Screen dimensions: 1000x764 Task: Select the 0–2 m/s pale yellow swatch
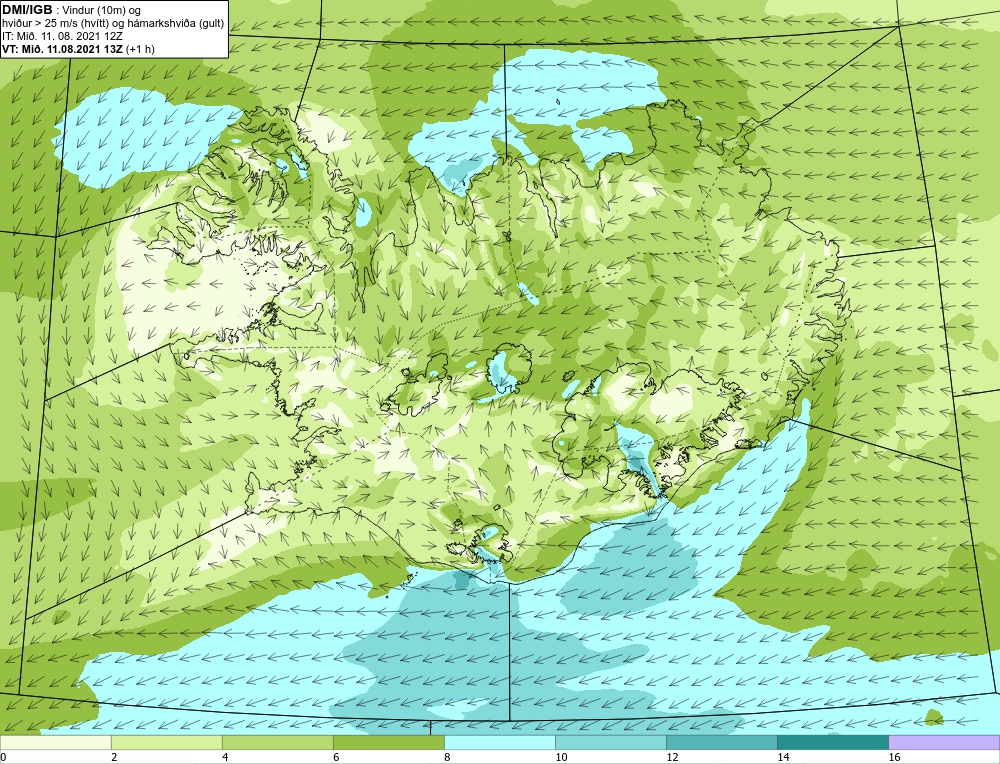coord(55,742)
